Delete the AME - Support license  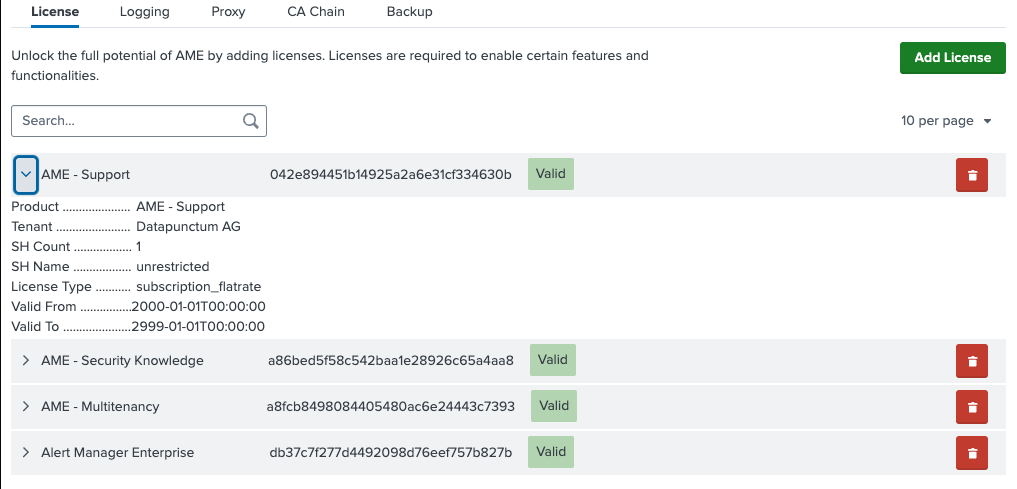click(972, 175)
